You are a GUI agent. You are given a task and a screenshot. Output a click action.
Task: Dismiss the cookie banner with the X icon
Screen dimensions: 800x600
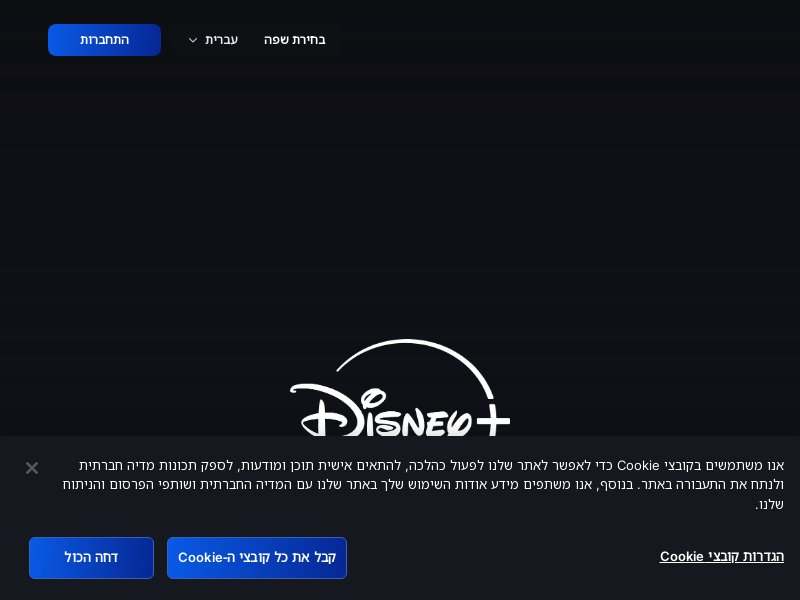click(x=32, y=468)
